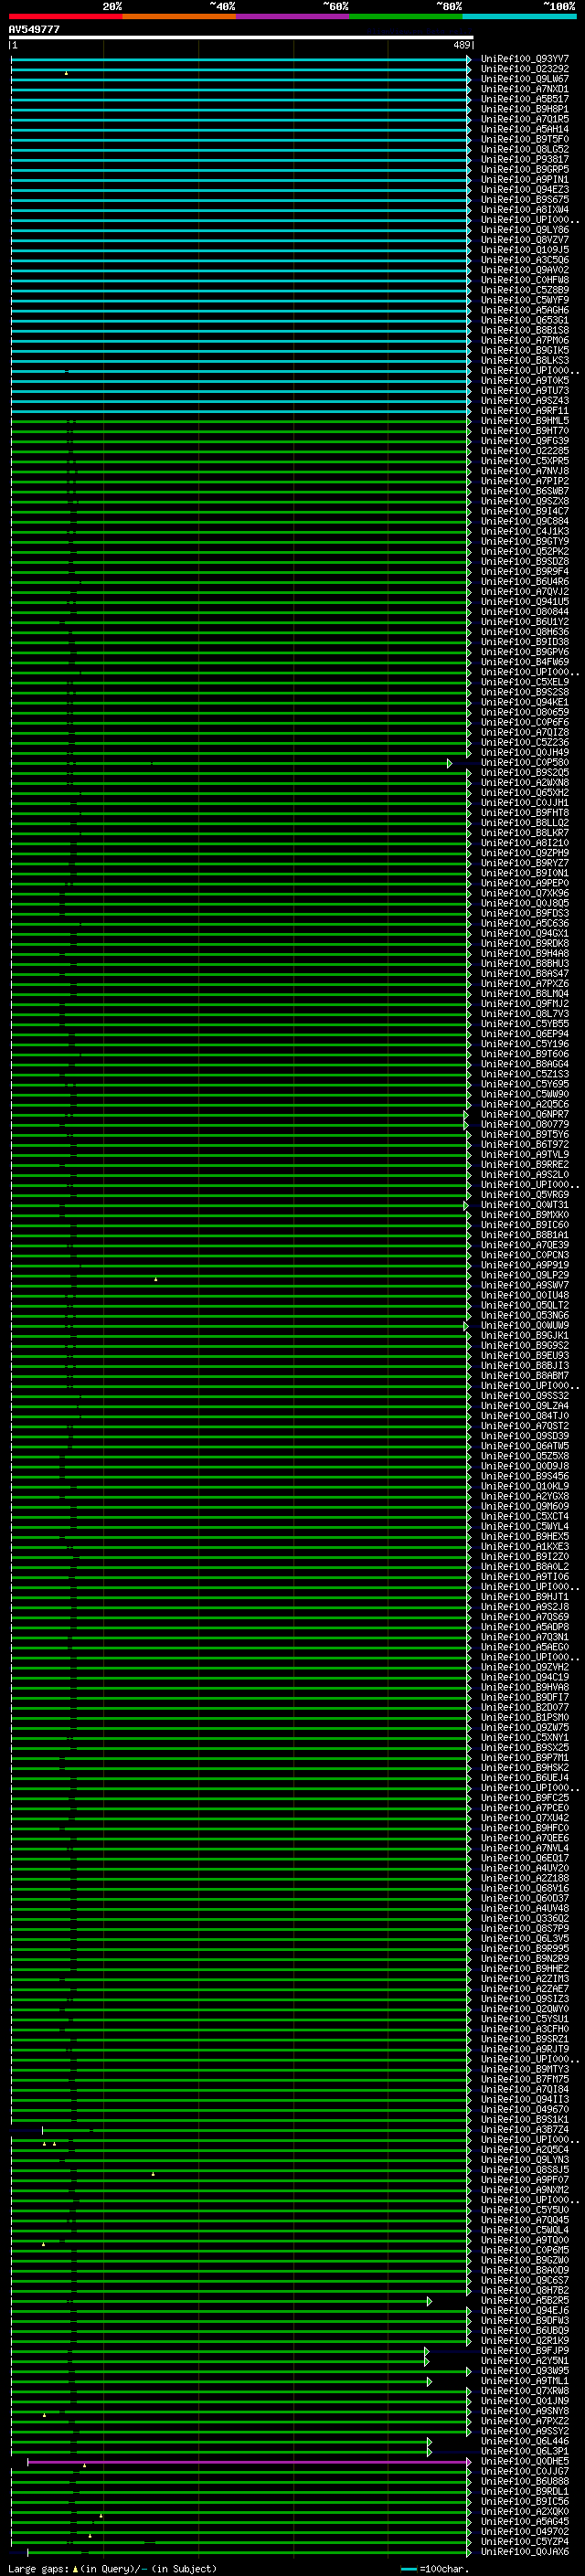This screenshot has width=585, height=2576.
Task: Open hit UniRef100_A5B517
Action: (524, 99)
